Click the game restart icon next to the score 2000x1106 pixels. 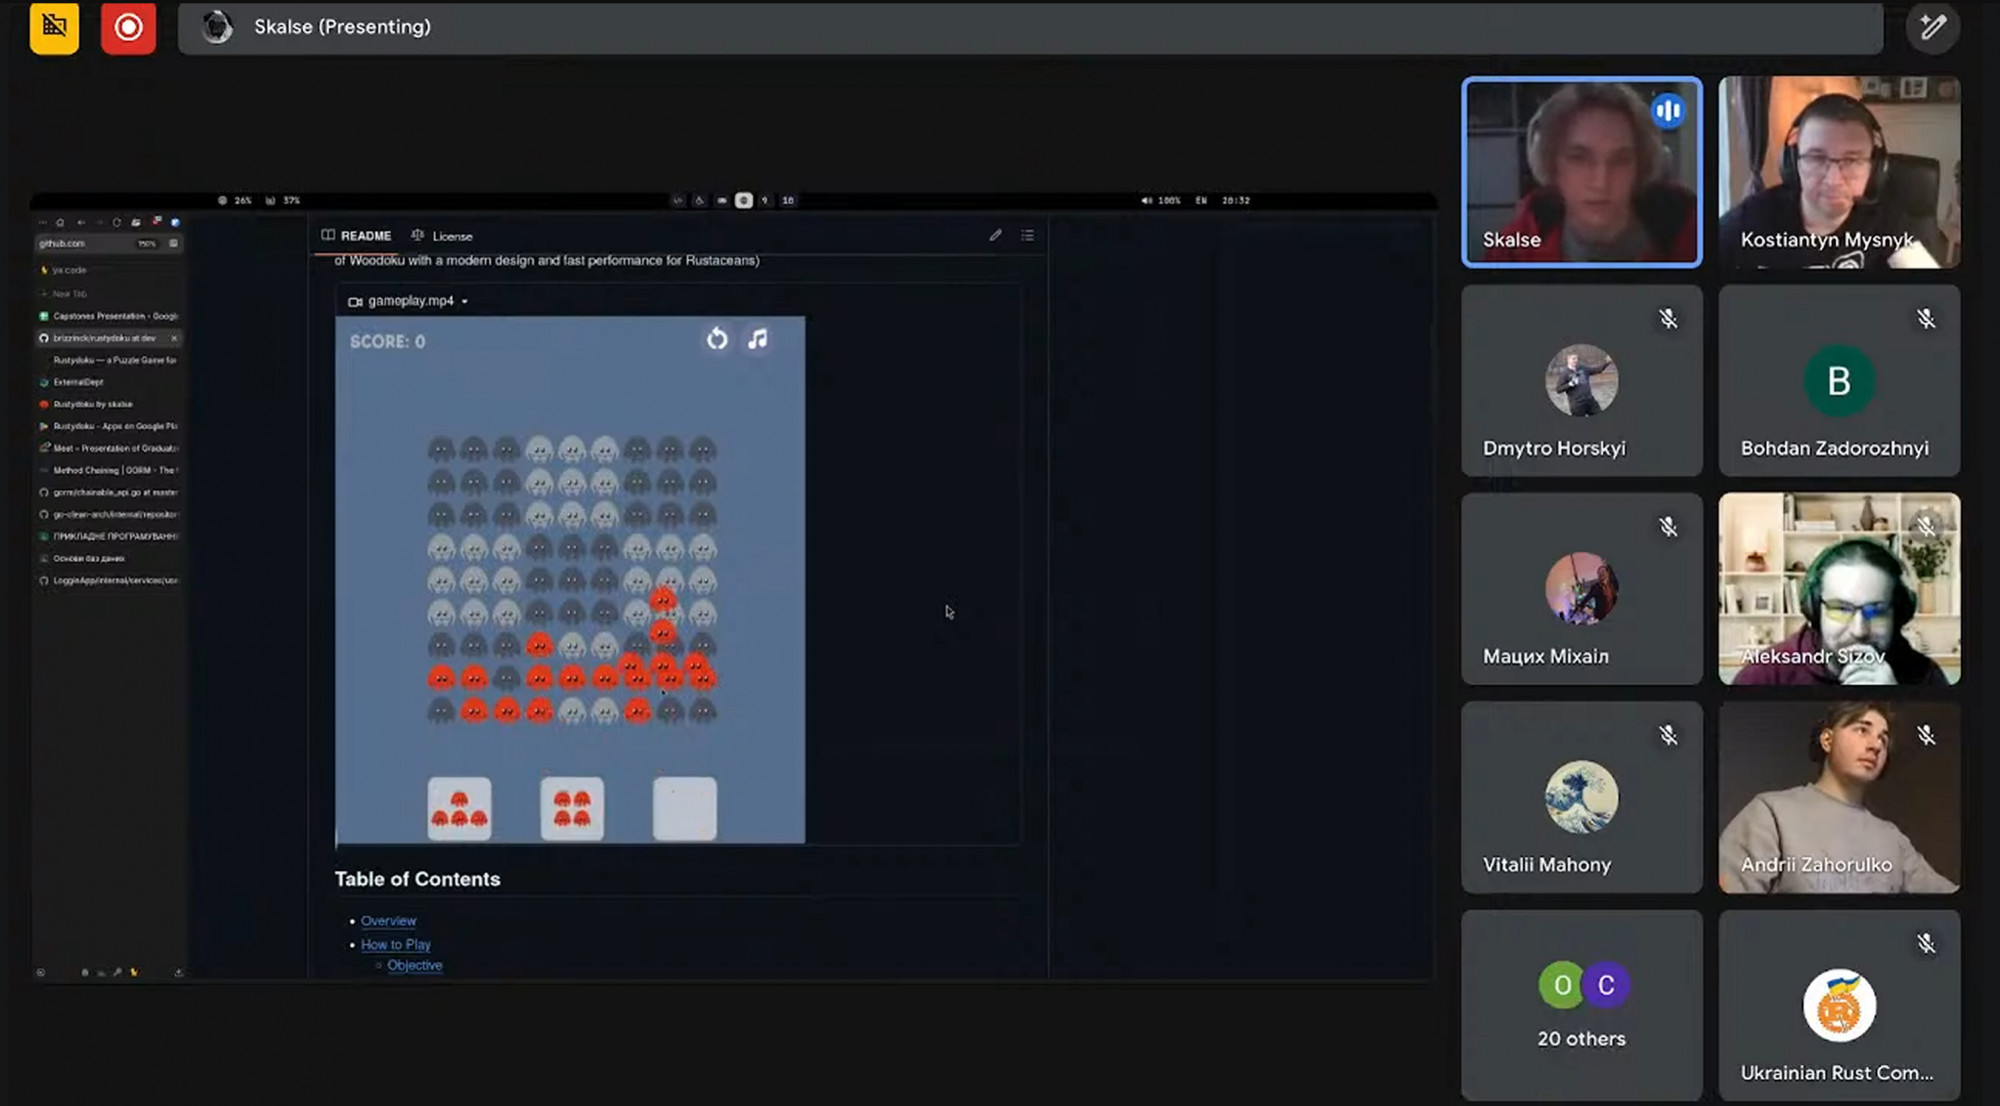[717, 339]
